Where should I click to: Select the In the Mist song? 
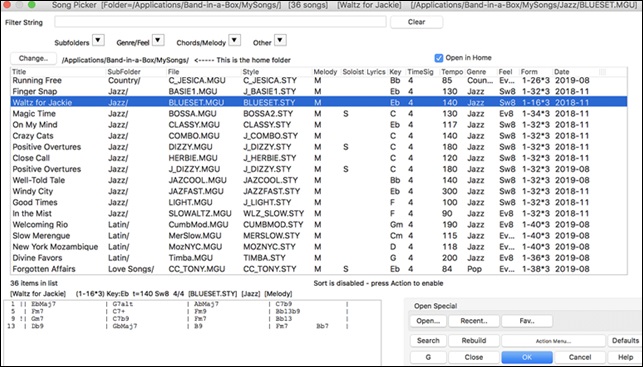tap(319, 213)
